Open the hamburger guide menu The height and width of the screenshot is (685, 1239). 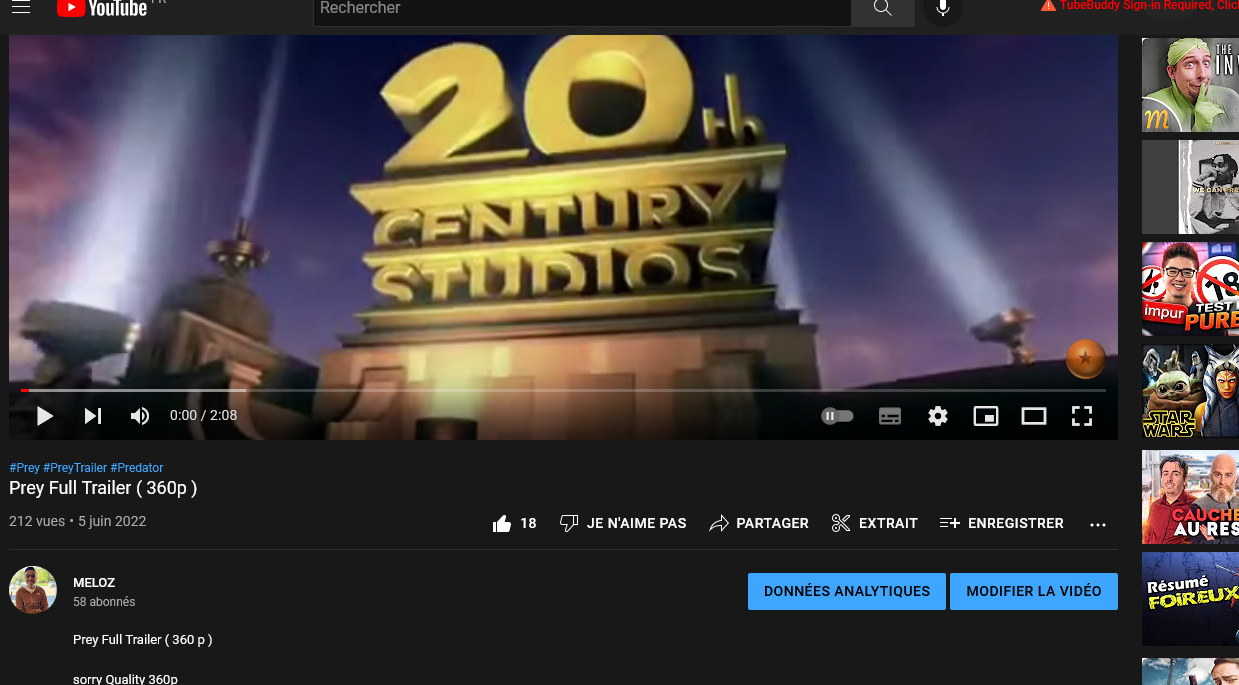21,8
